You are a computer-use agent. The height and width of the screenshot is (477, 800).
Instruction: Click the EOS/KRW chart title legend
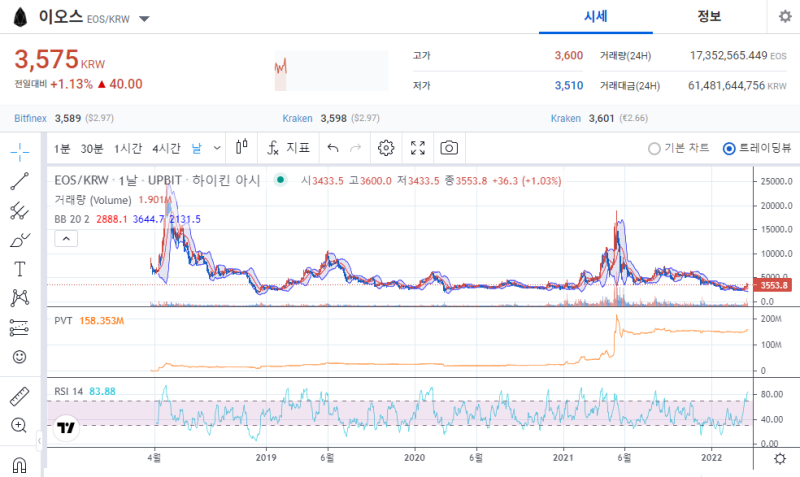[x=157, y=180]
